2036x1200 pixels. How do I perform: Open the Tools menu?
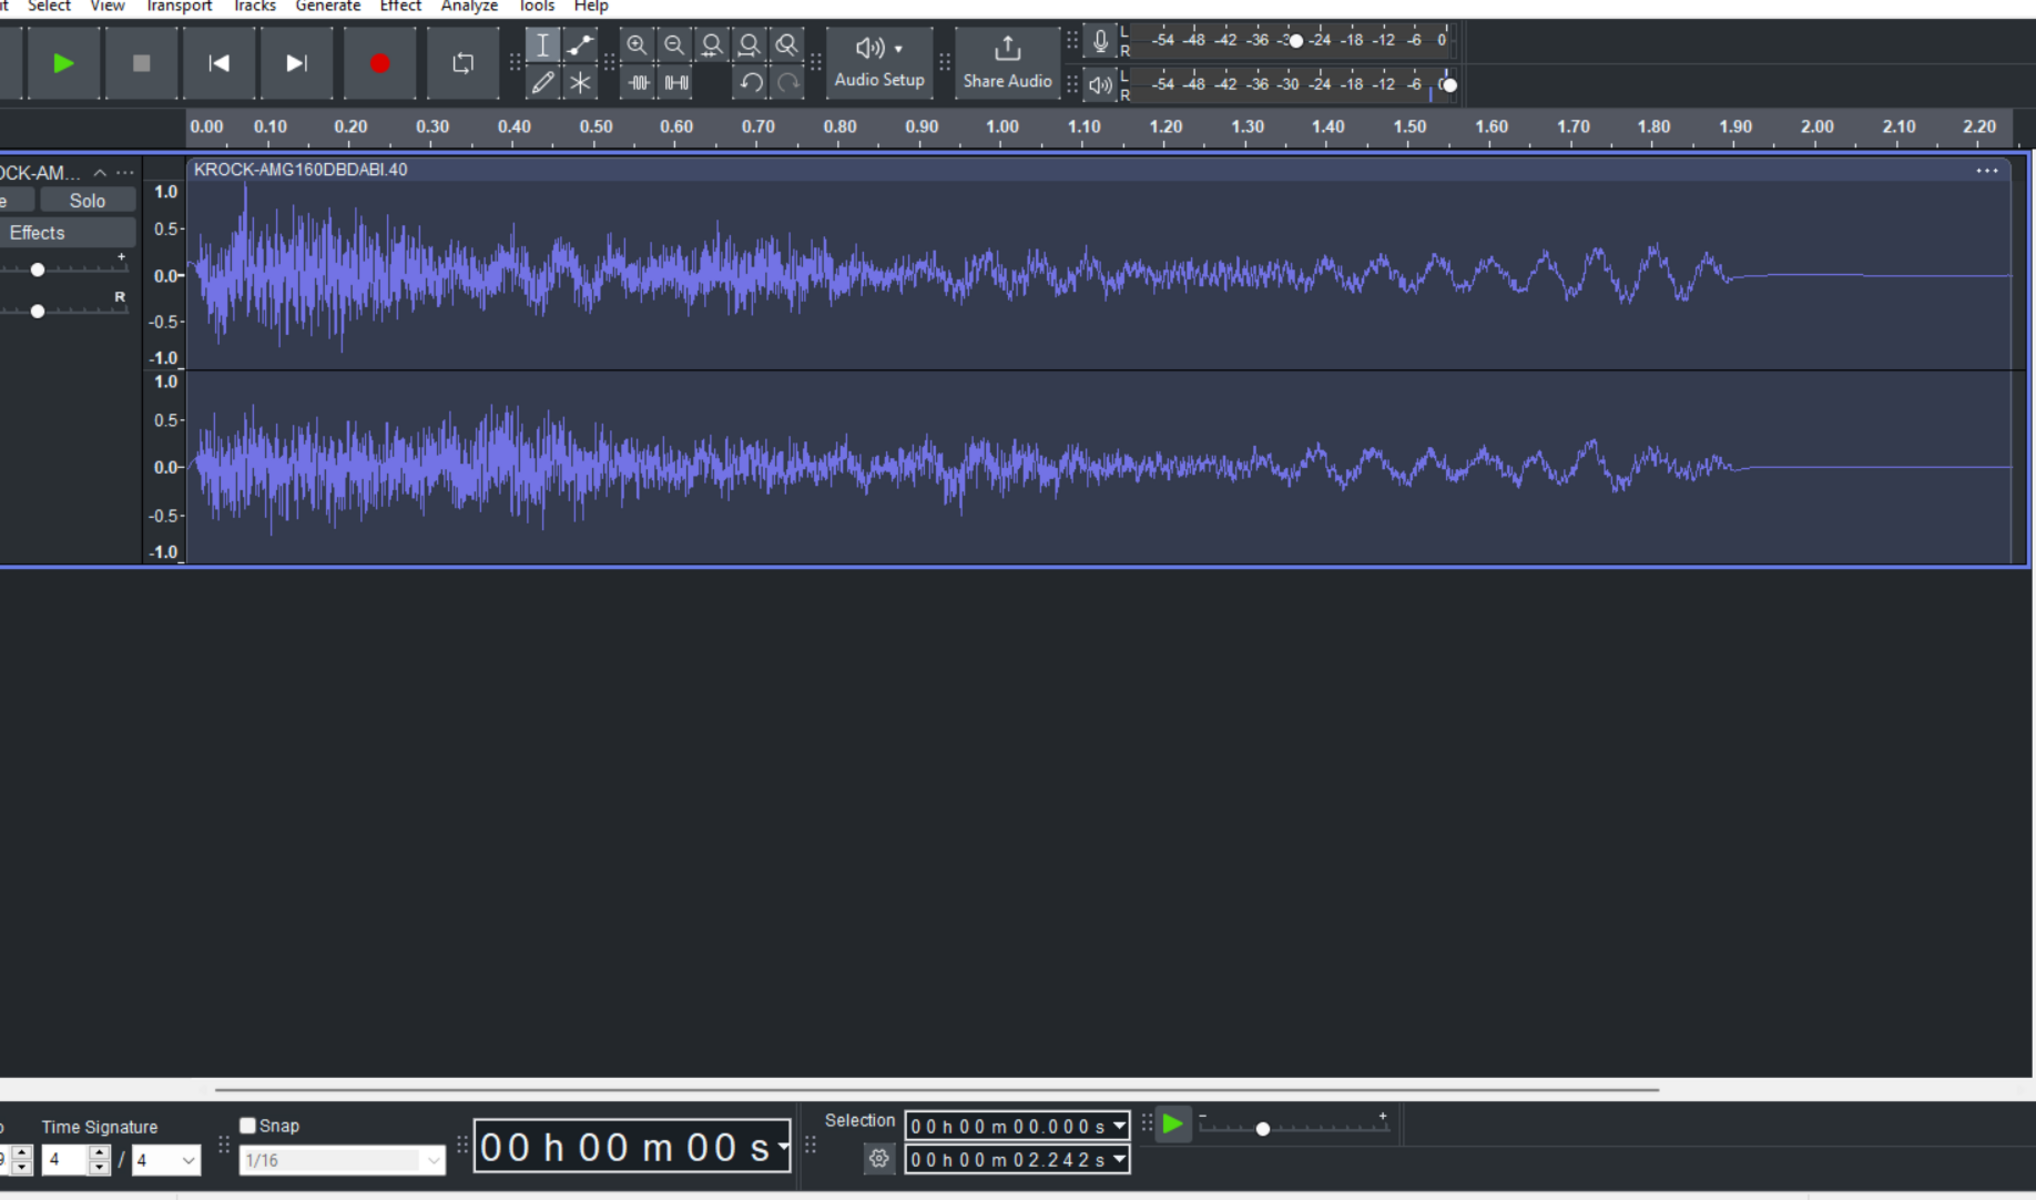(x=536, y=7)
